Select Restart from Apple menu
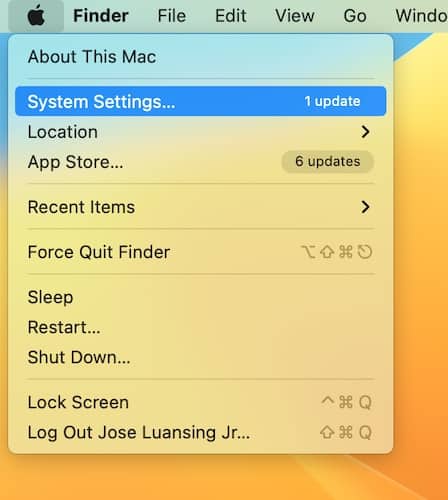The width and height of the screenshot is (448, 500). (200, 327)
